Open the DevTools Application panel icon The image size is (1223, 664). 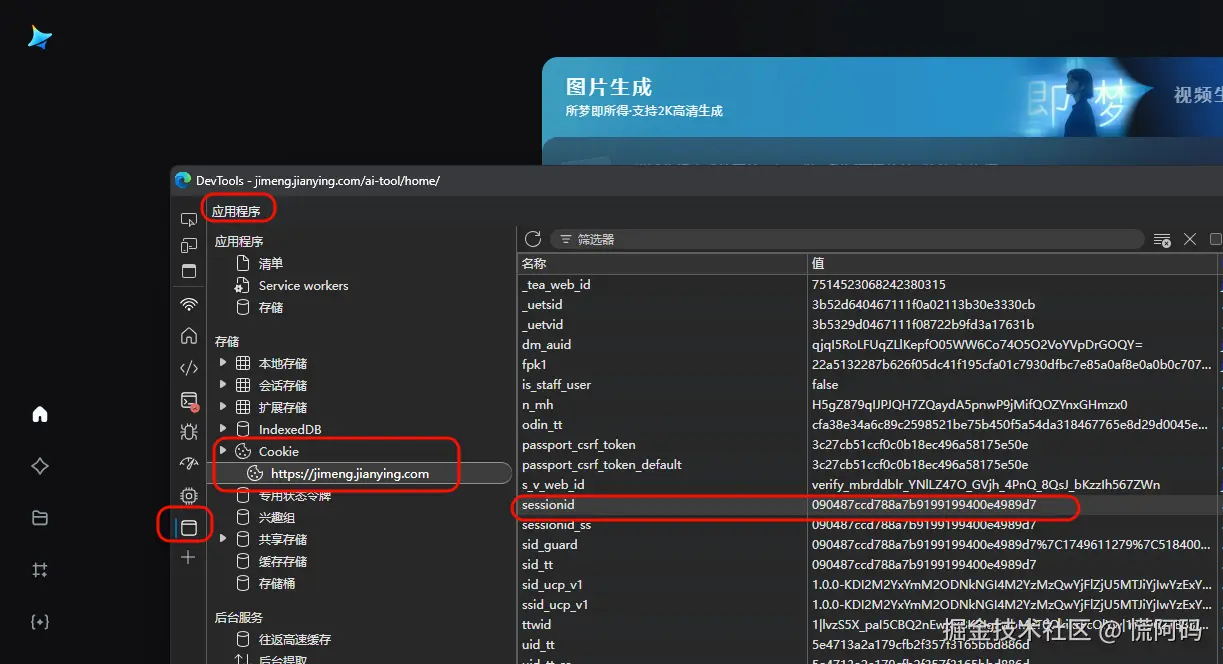pyautogui.click(x=189, y=527)
